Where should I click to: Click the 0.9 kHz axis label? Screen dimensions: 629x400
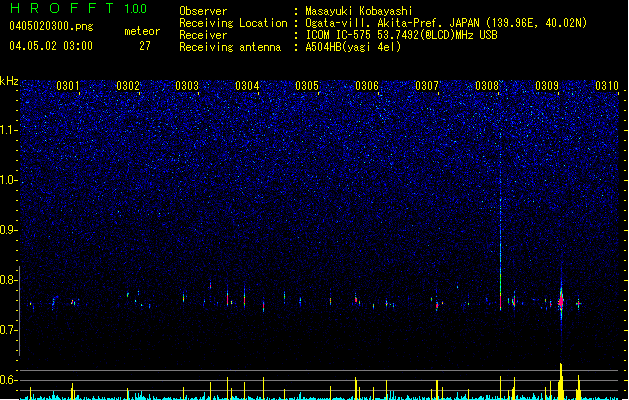8,230
